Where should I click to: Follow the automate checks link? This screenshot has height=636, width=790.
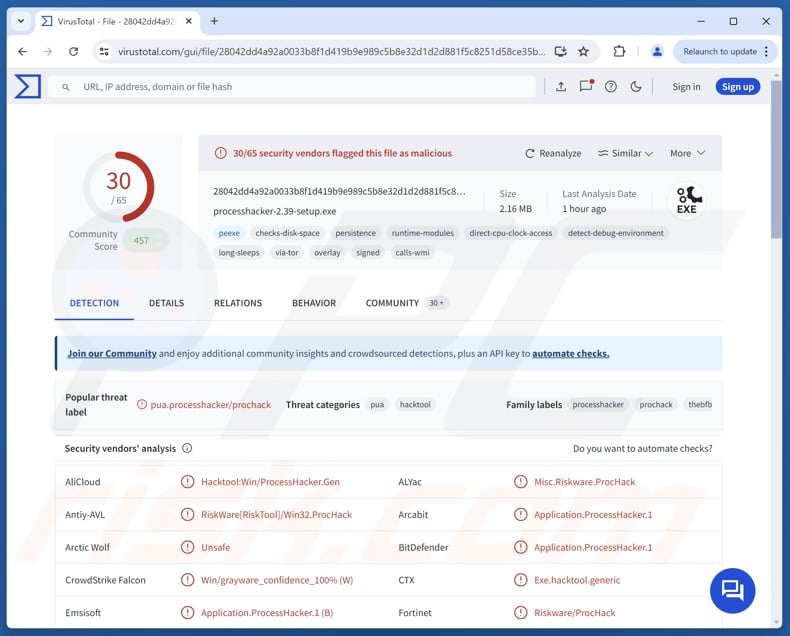[x=570, y=354]
